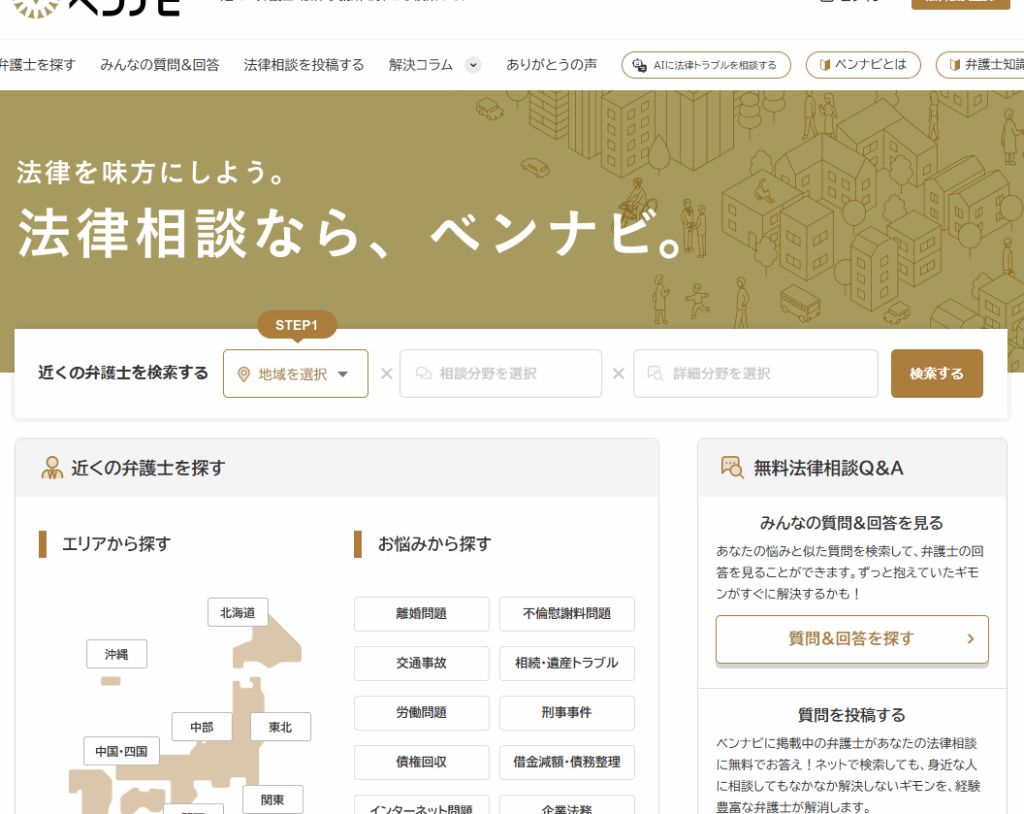This screenshot has width=1024, height=814.
Task: Click the Bennavi sun logo icon
Action: pyautogui.click(x=34, y=8)
